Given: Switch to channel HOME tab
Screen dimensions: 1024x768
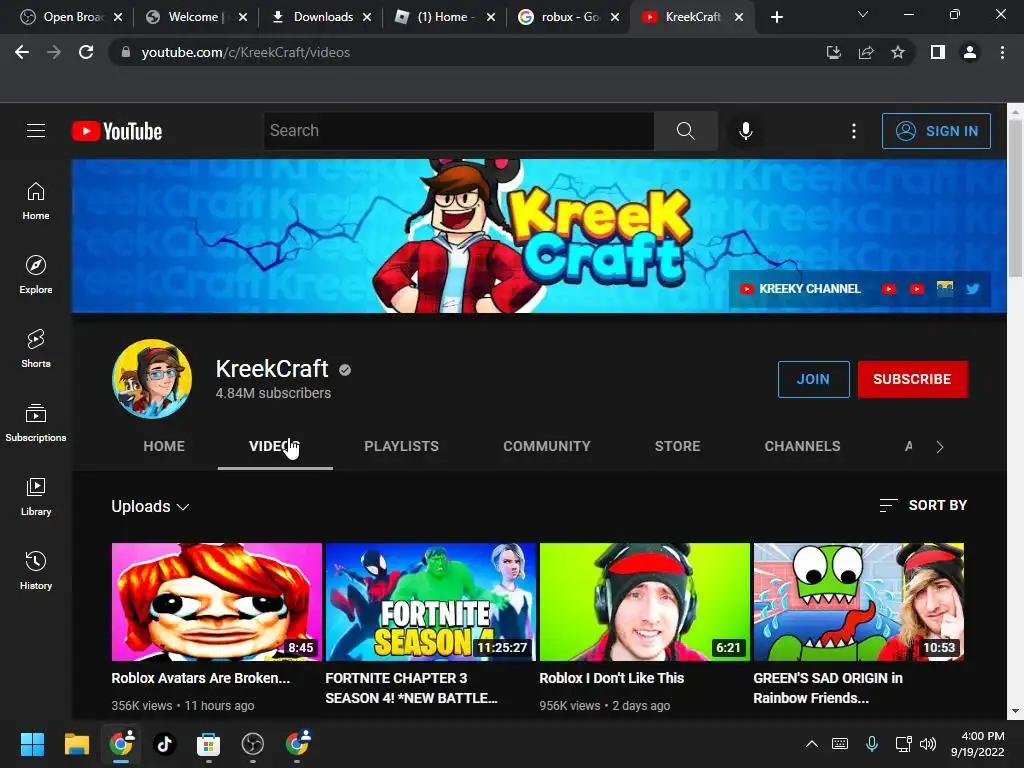Looking at the screenshot, I should 164,447.
